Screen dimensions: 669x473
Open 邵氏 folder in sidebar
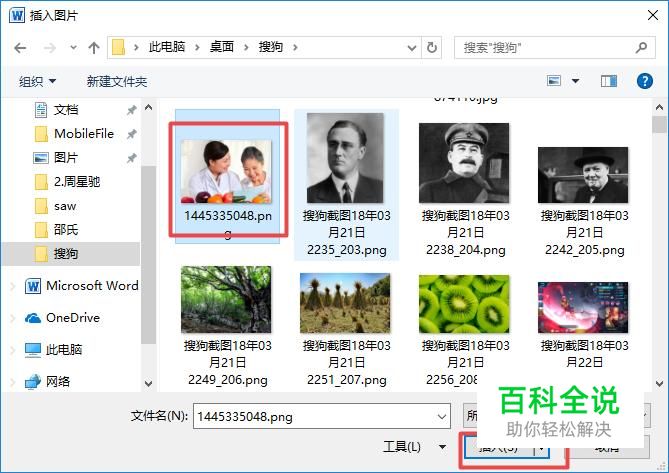tap(66, 230)
